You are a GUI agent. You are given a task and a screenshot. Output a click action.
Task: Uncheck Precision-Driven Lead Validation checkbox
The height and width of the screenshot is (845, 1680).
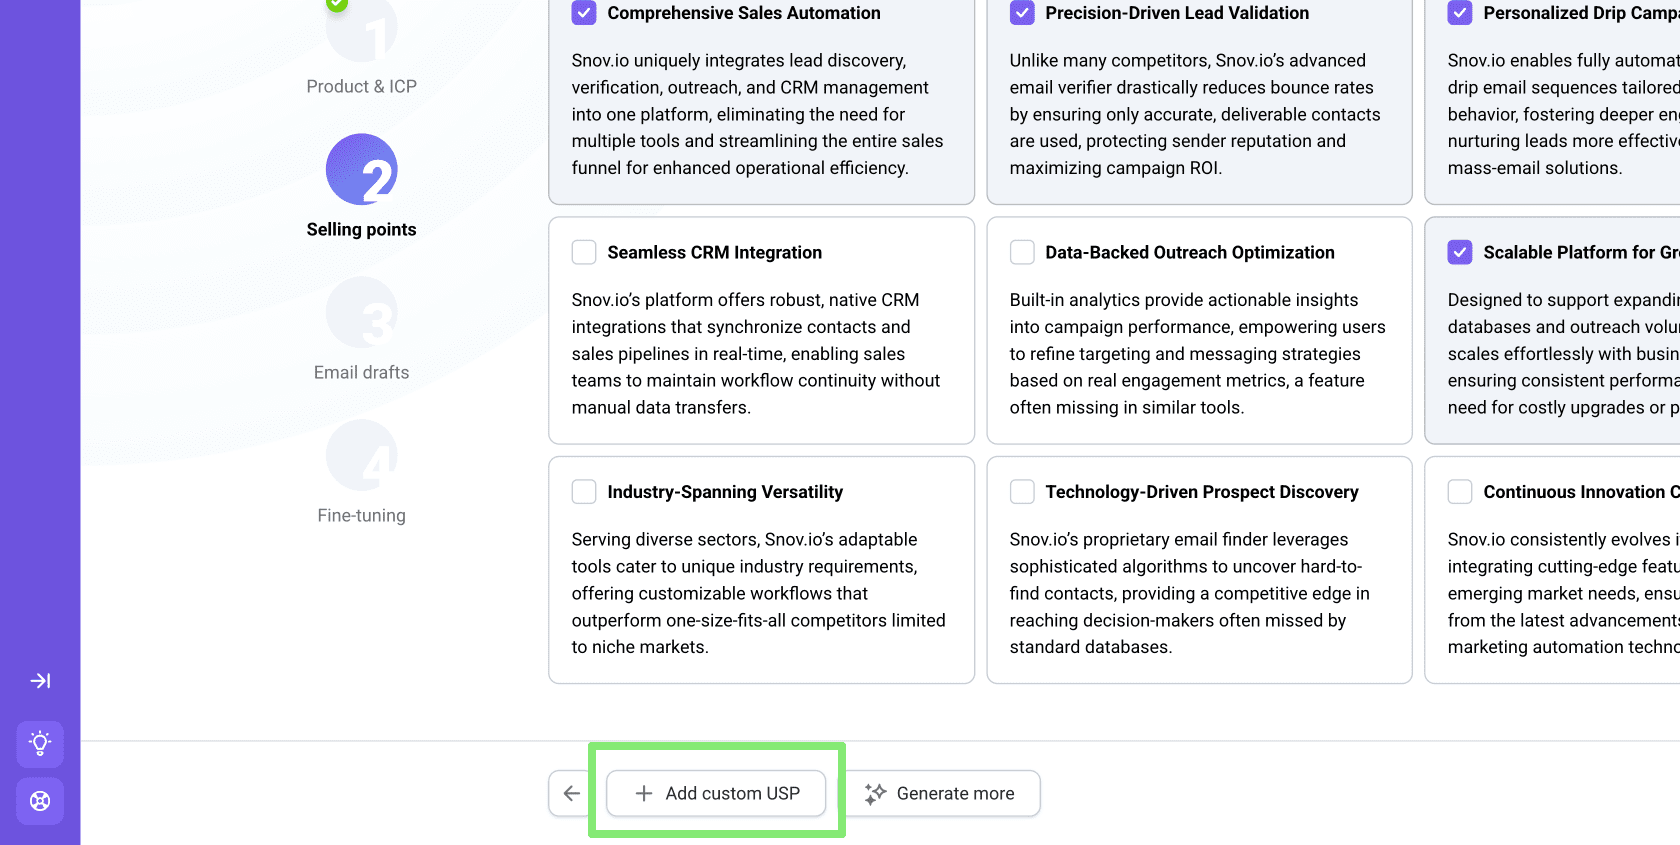(1022, 13)
